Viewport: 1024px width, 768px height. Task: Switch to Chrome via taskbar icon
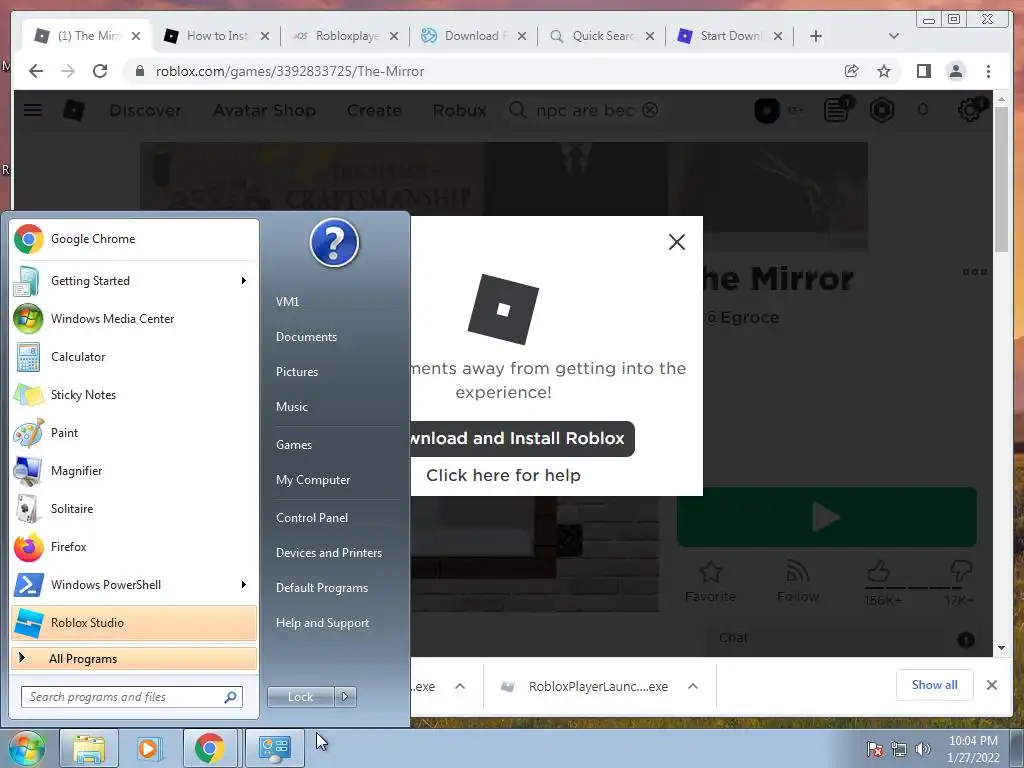tap(210, 748)
